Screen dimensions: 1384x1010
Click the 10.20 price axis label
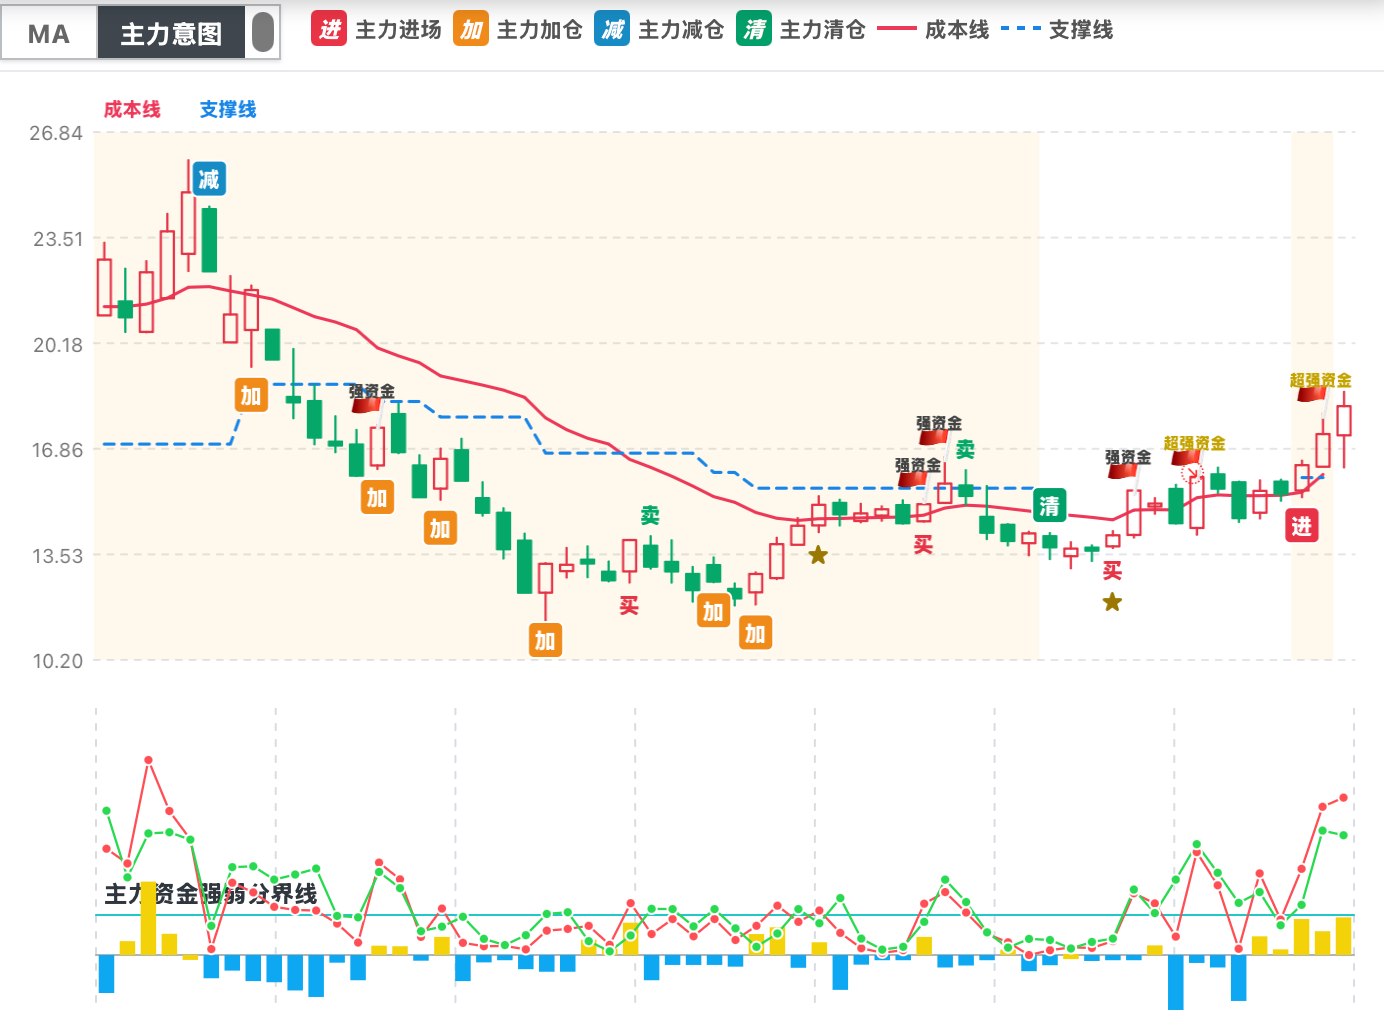click(x=57, y=661)
